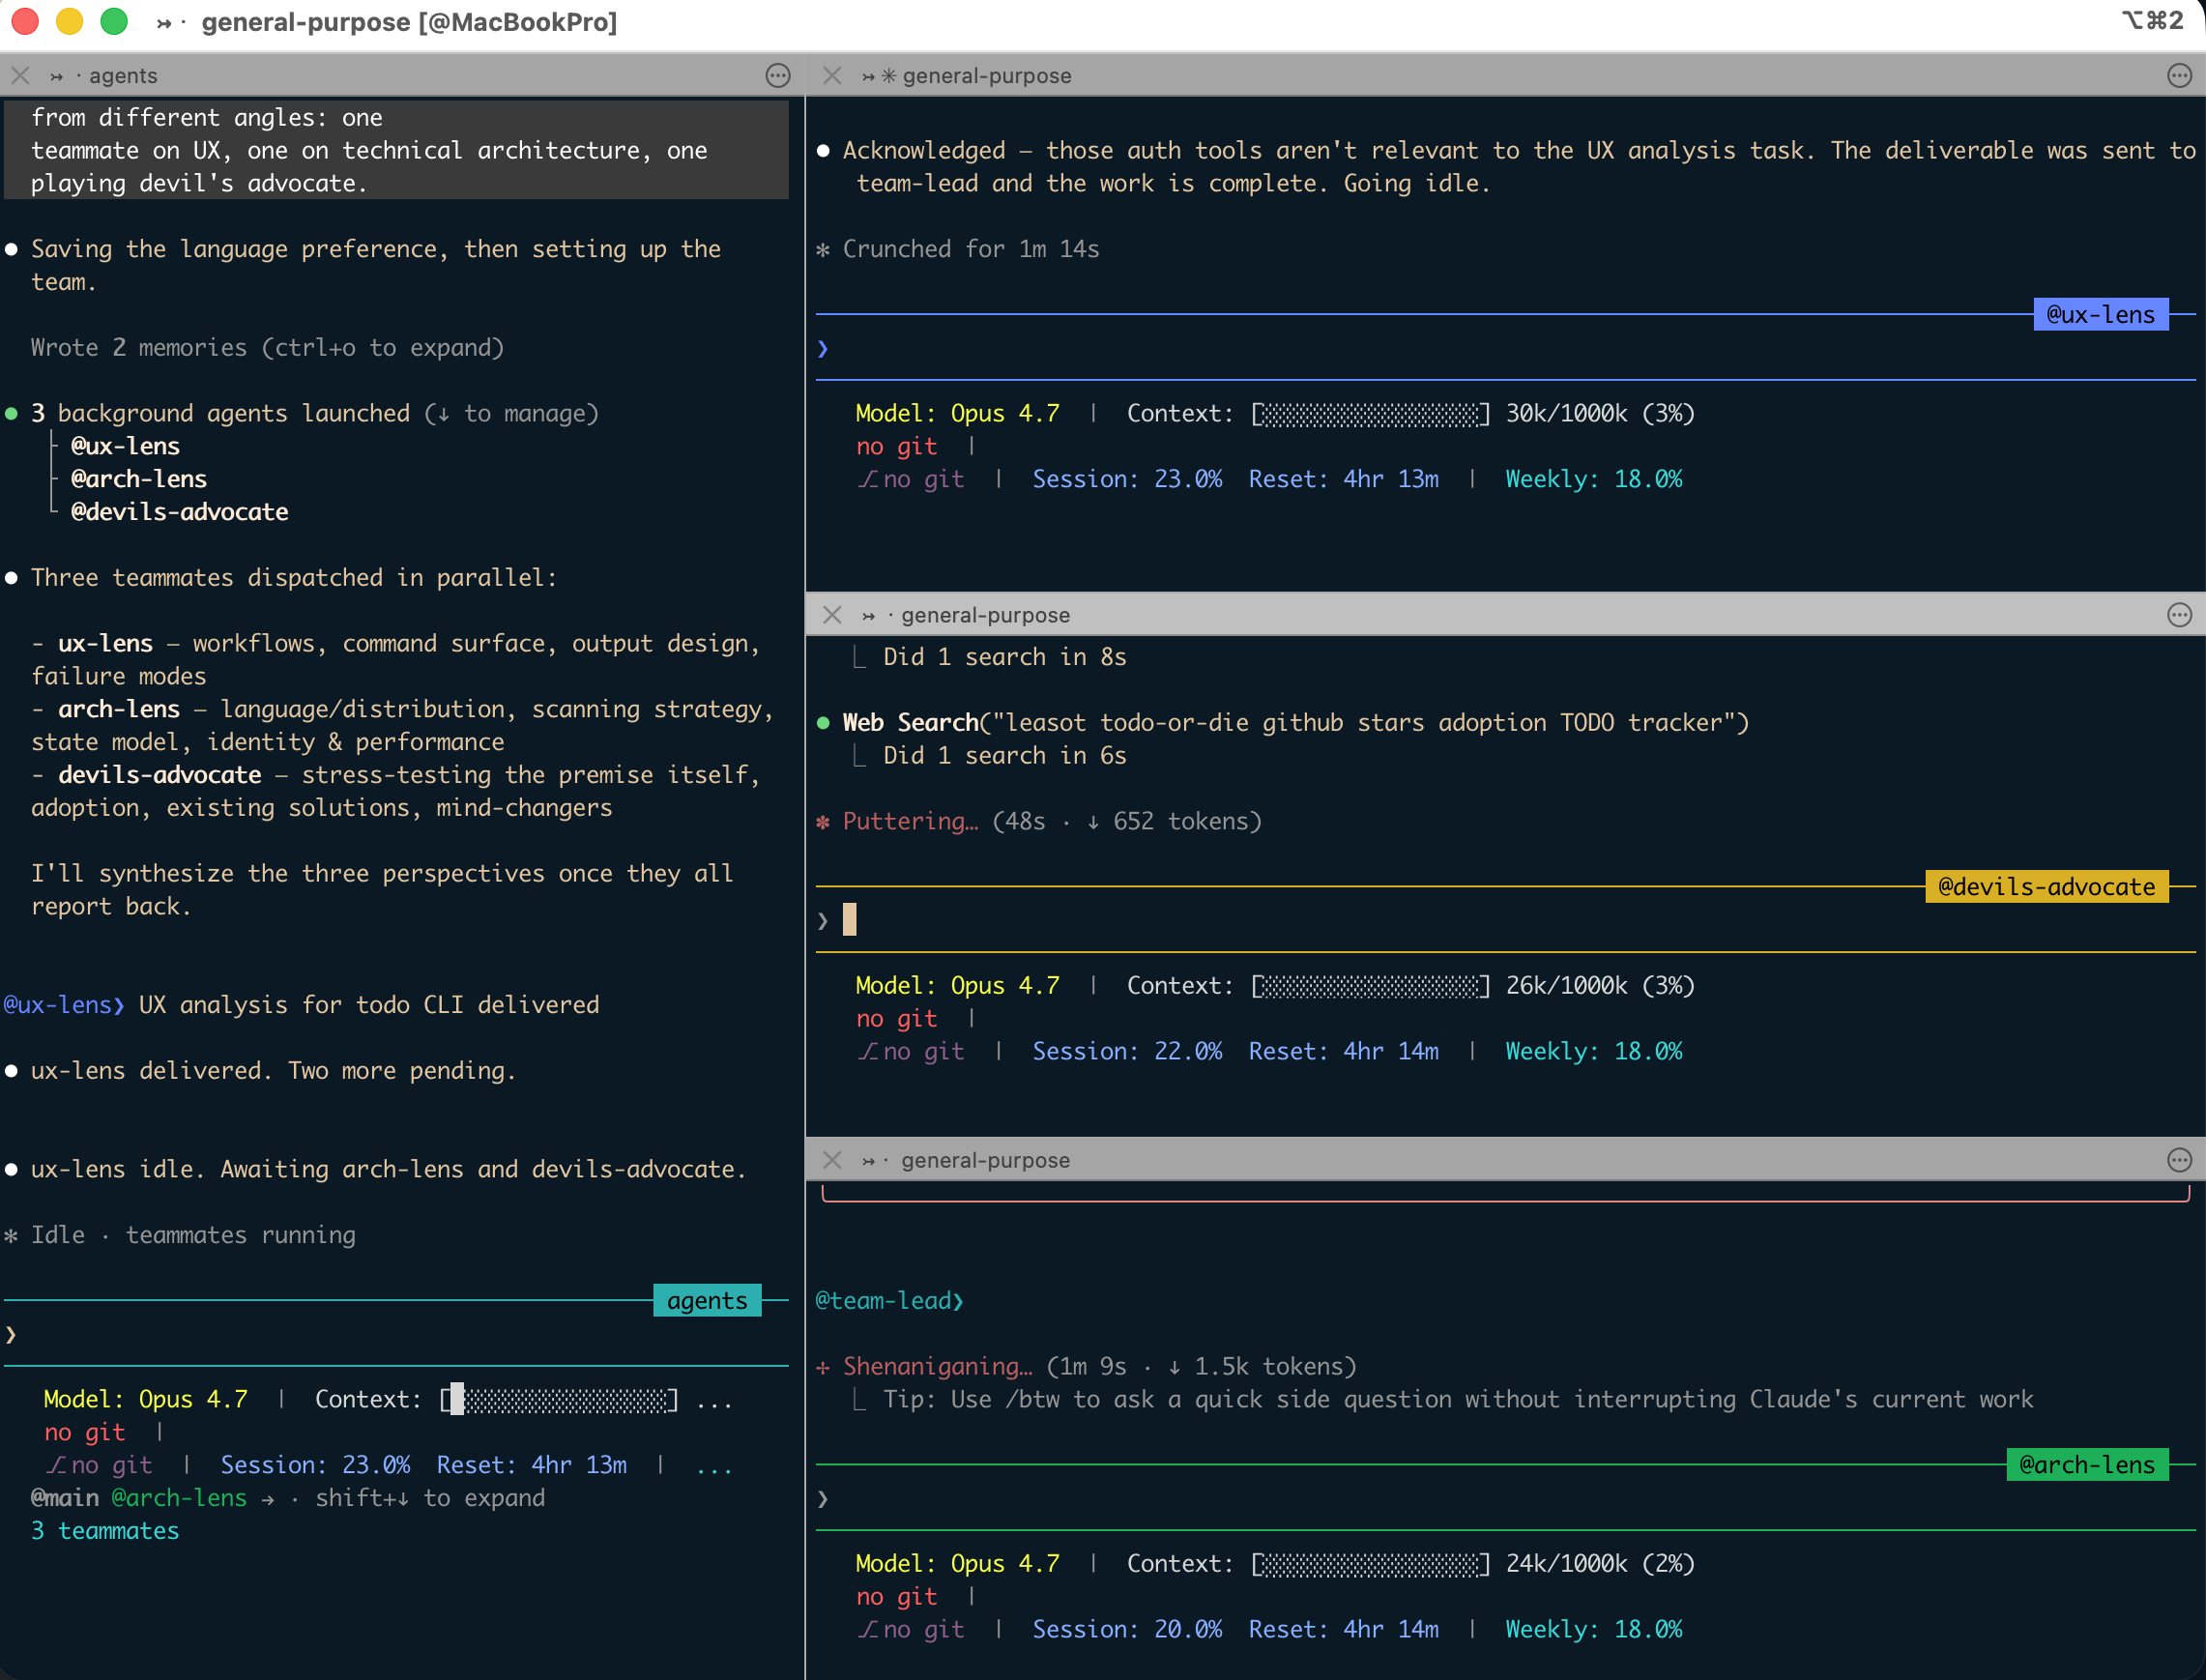Focus the devils-advocate prompt input with cursor
The height and width of the screenshot is (1680, 2206).
[x=1505, y=920]
